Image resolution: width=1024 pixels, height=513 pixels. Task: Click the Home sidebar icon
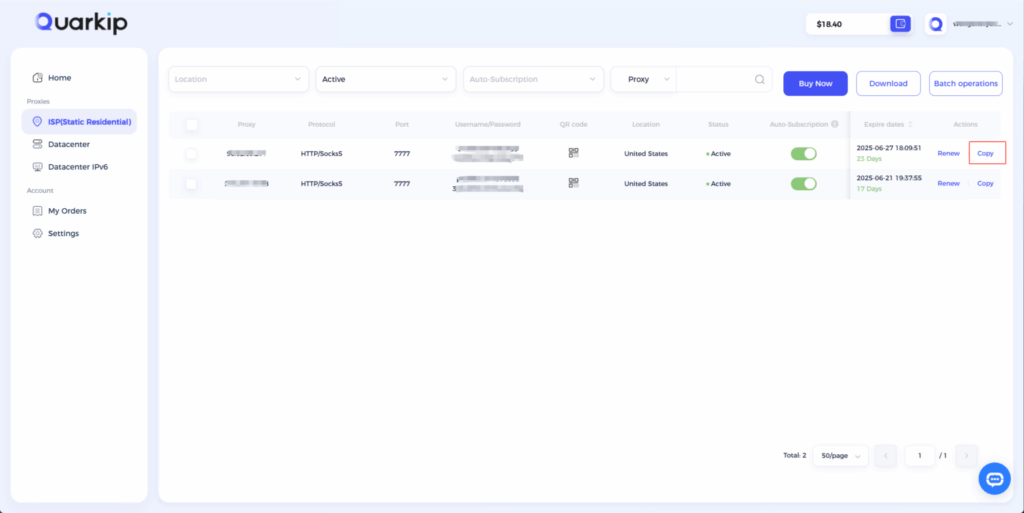tap(37, 78)
